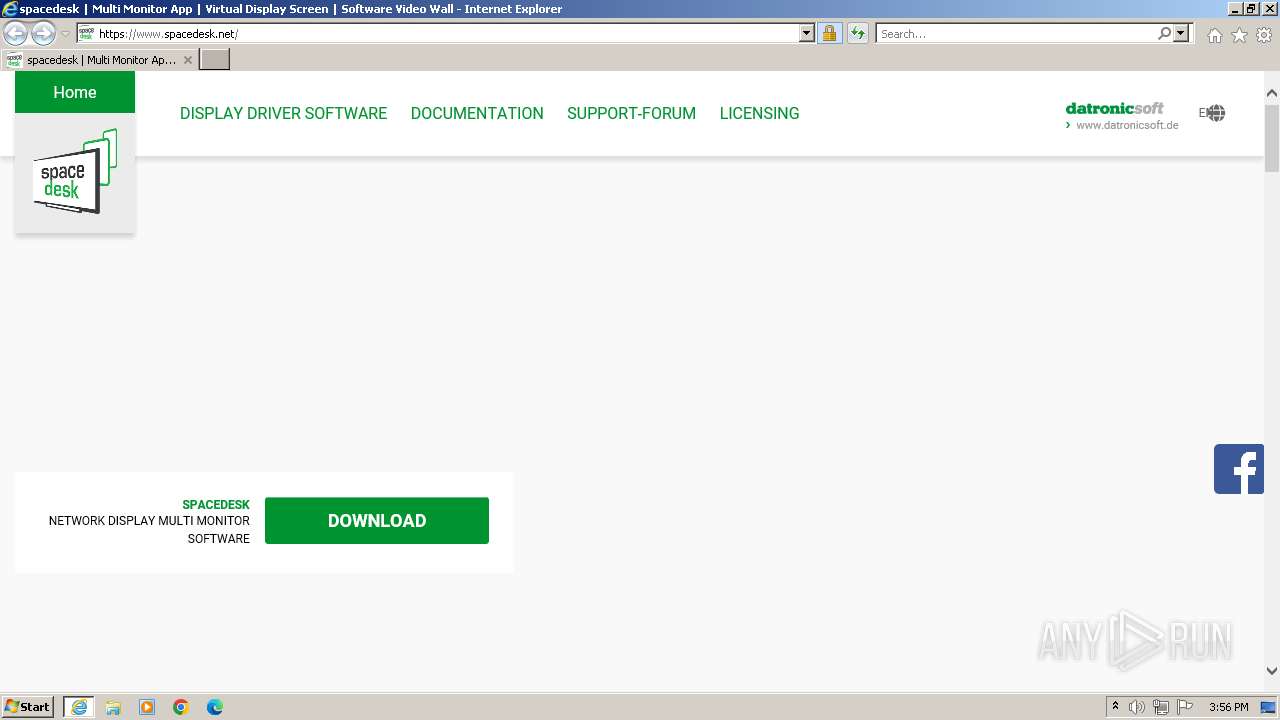This screenshot has width=1280, height=720.
Task: Click the spacedesk logo image
Action: [75, 172]
